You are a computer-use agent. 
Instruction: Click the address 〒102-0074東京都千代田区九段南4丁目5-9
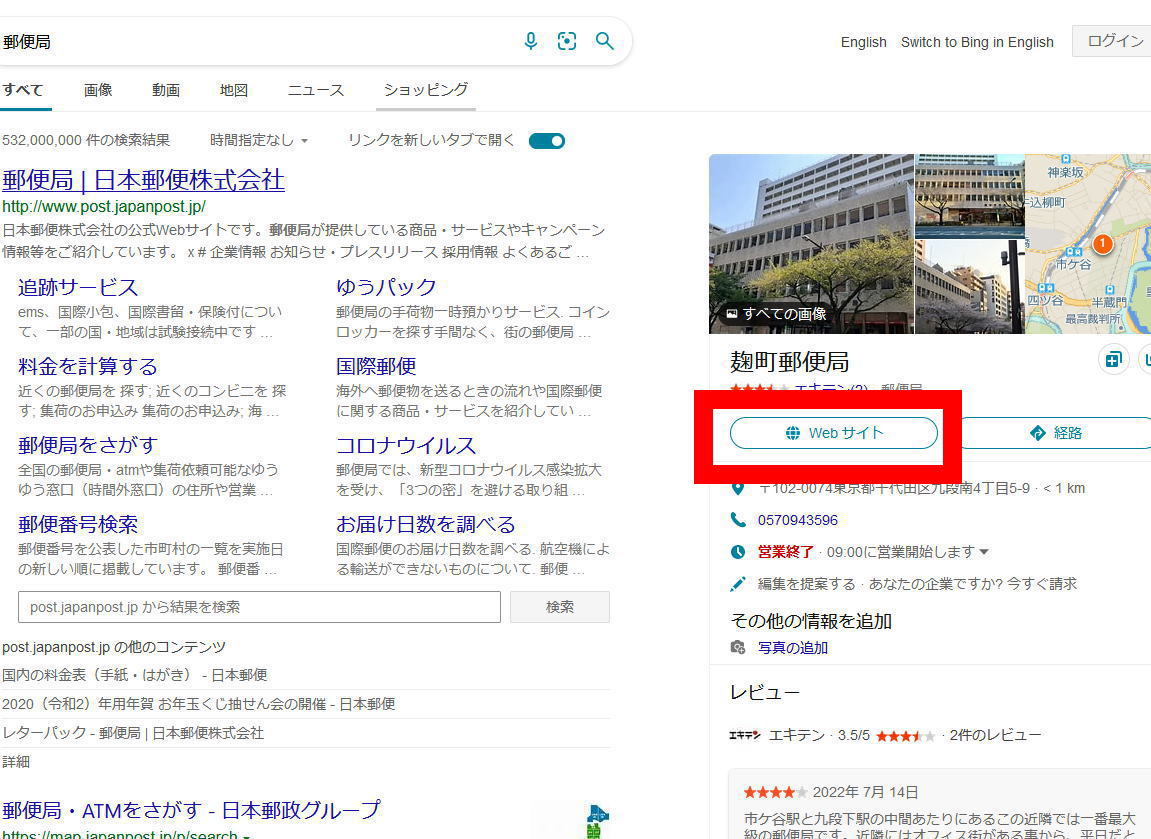coord(893,488)
